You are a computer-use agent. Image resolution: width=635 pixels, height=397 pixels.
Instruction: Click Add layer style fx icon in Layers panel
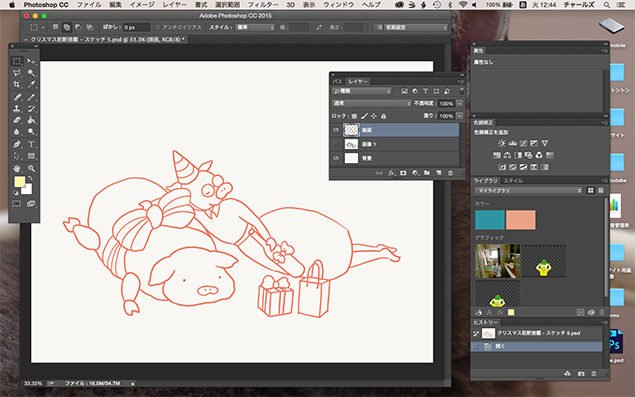click(x=391, y=173)
